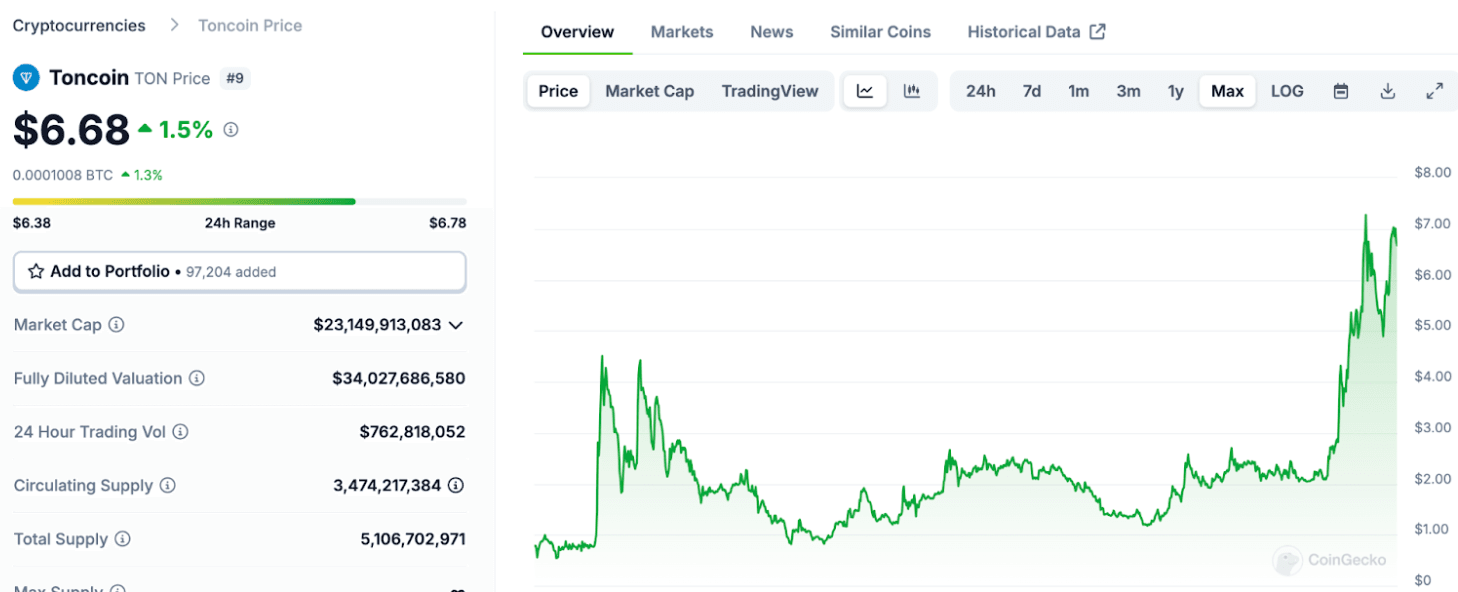The width and height of the screenshot is (1458, 592).
Task: Toggle LOG scale on chart
Action: click(1286, 91)
